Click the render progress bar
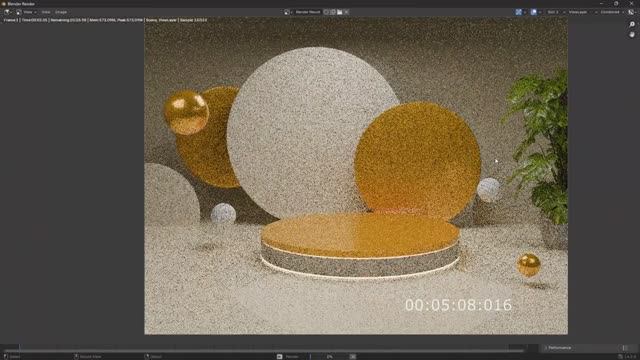The width and height of the screenshot is (640, 360). [x=329, y=356]
